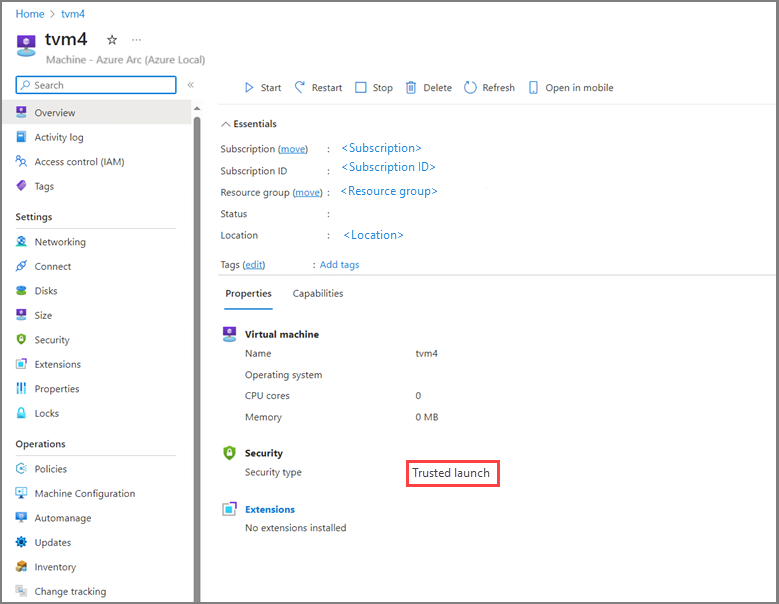The width and height of the screenshot is (779, 604).
Task: Click the Security shield icon in sidebar
Action: [x=21, y=339]
